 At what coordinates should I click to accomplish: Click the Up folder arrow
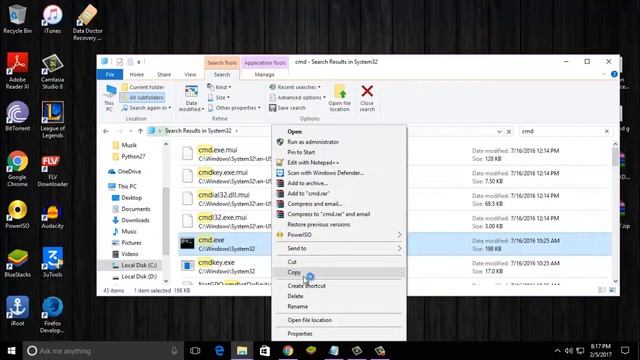tap(140, 131)
